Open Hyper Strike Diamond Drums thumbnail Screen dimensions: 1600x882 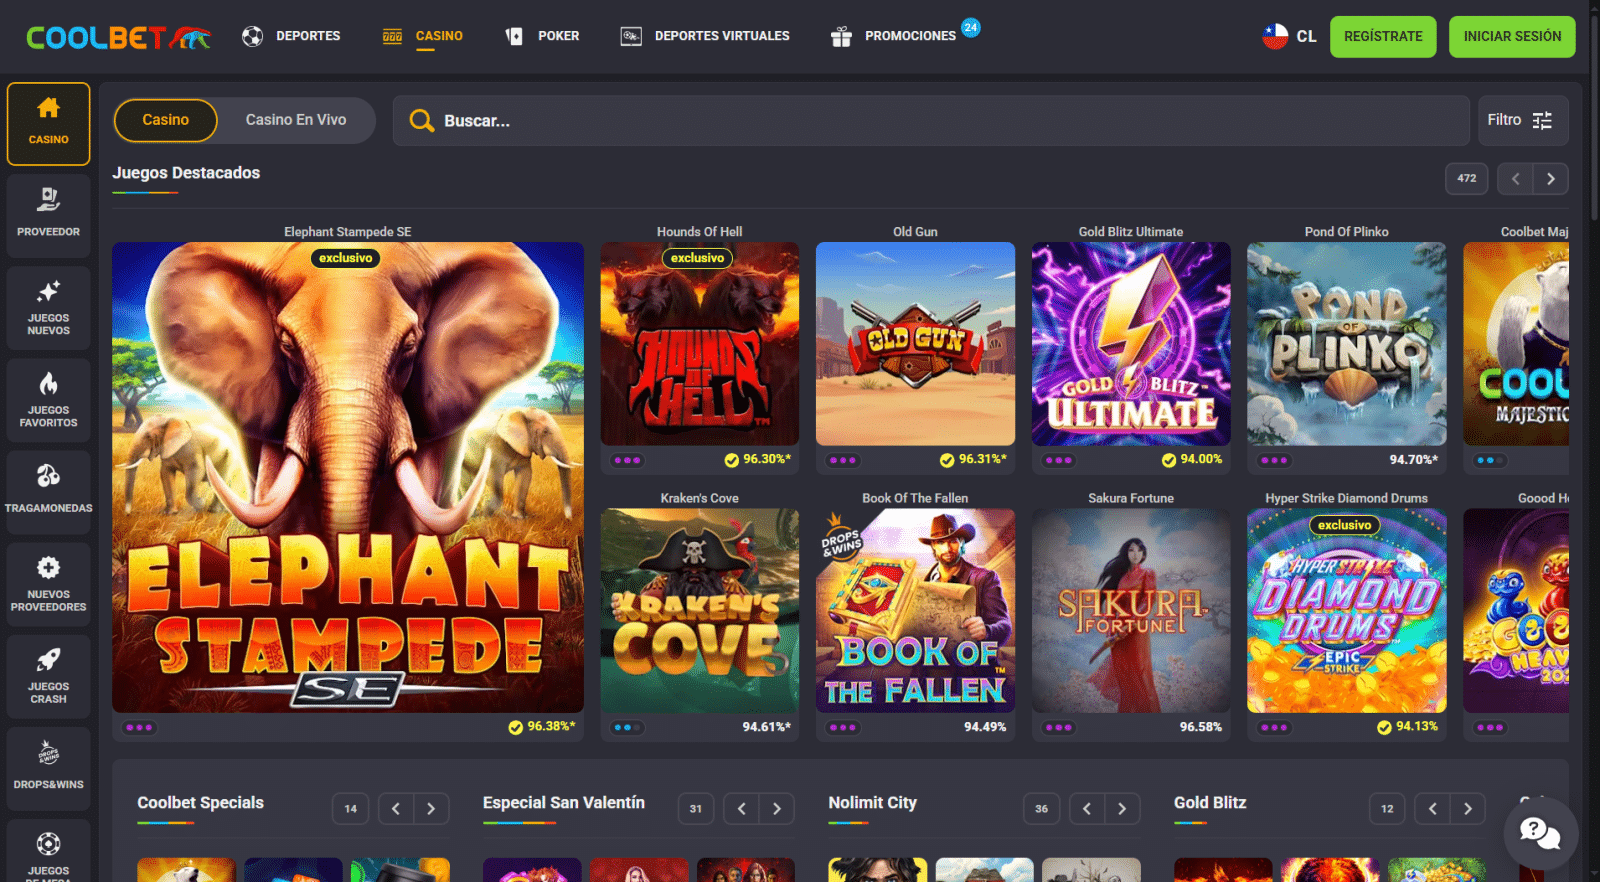click(x=1347, y=611)
